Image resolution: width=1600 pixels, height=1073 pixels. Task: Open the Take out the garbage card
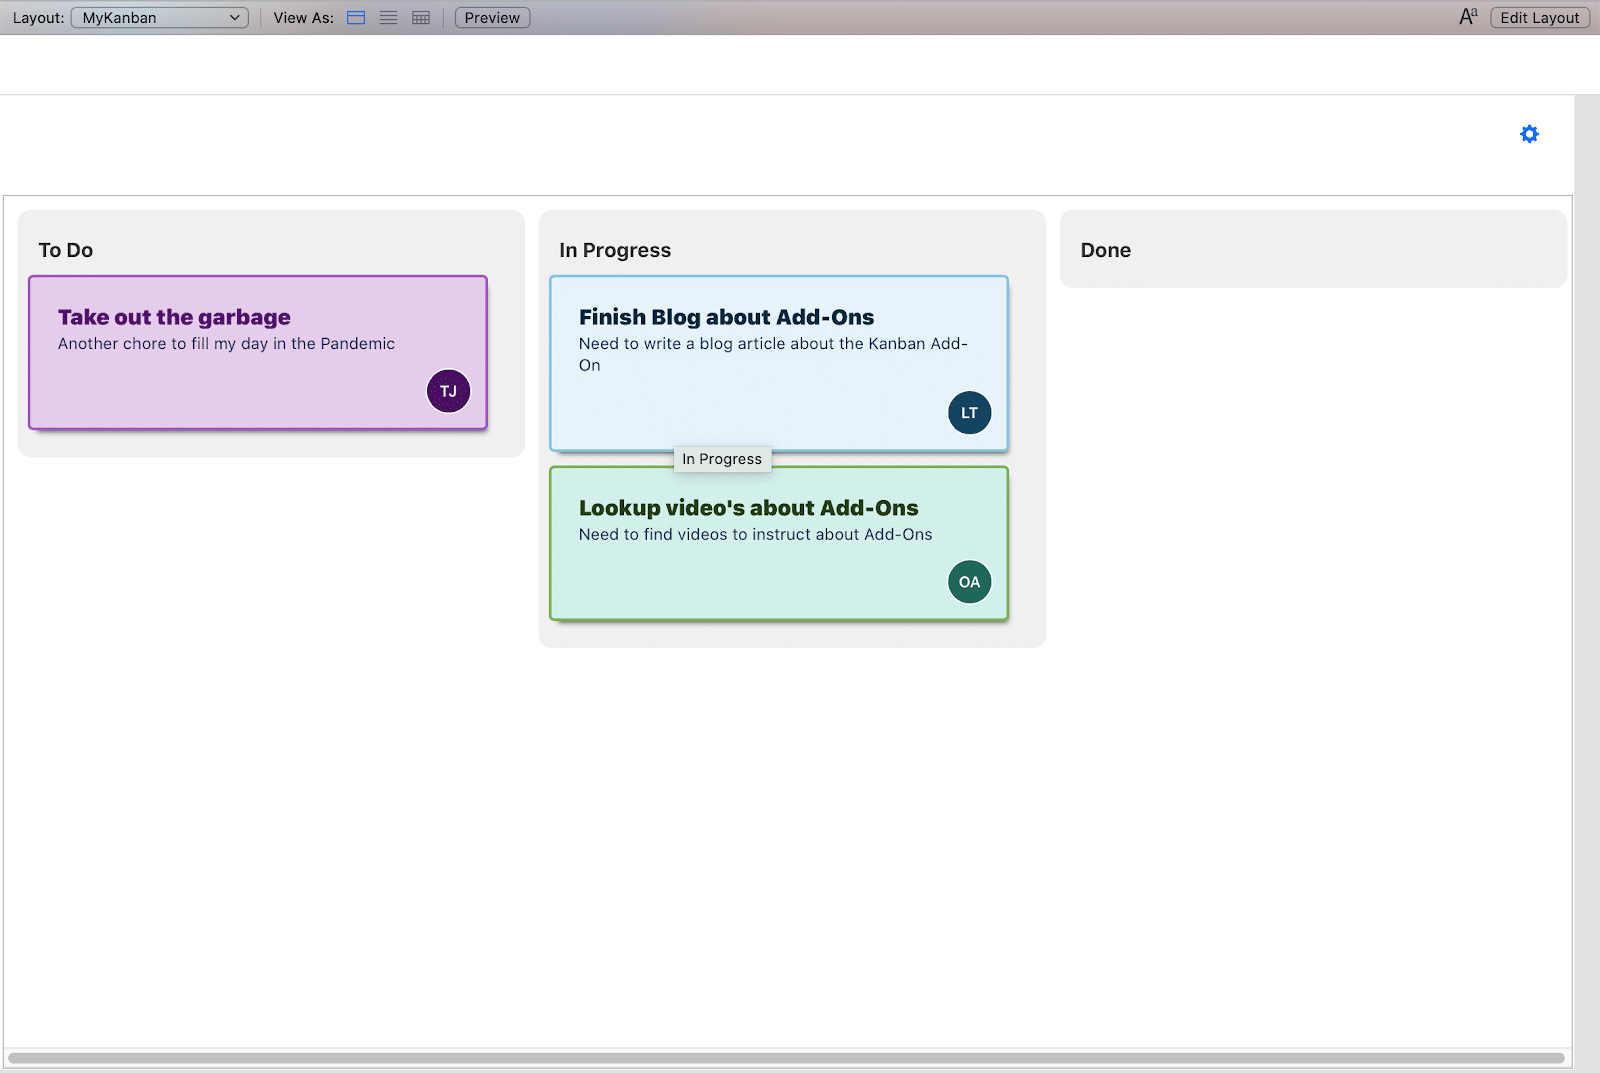[x=257, y=352]
